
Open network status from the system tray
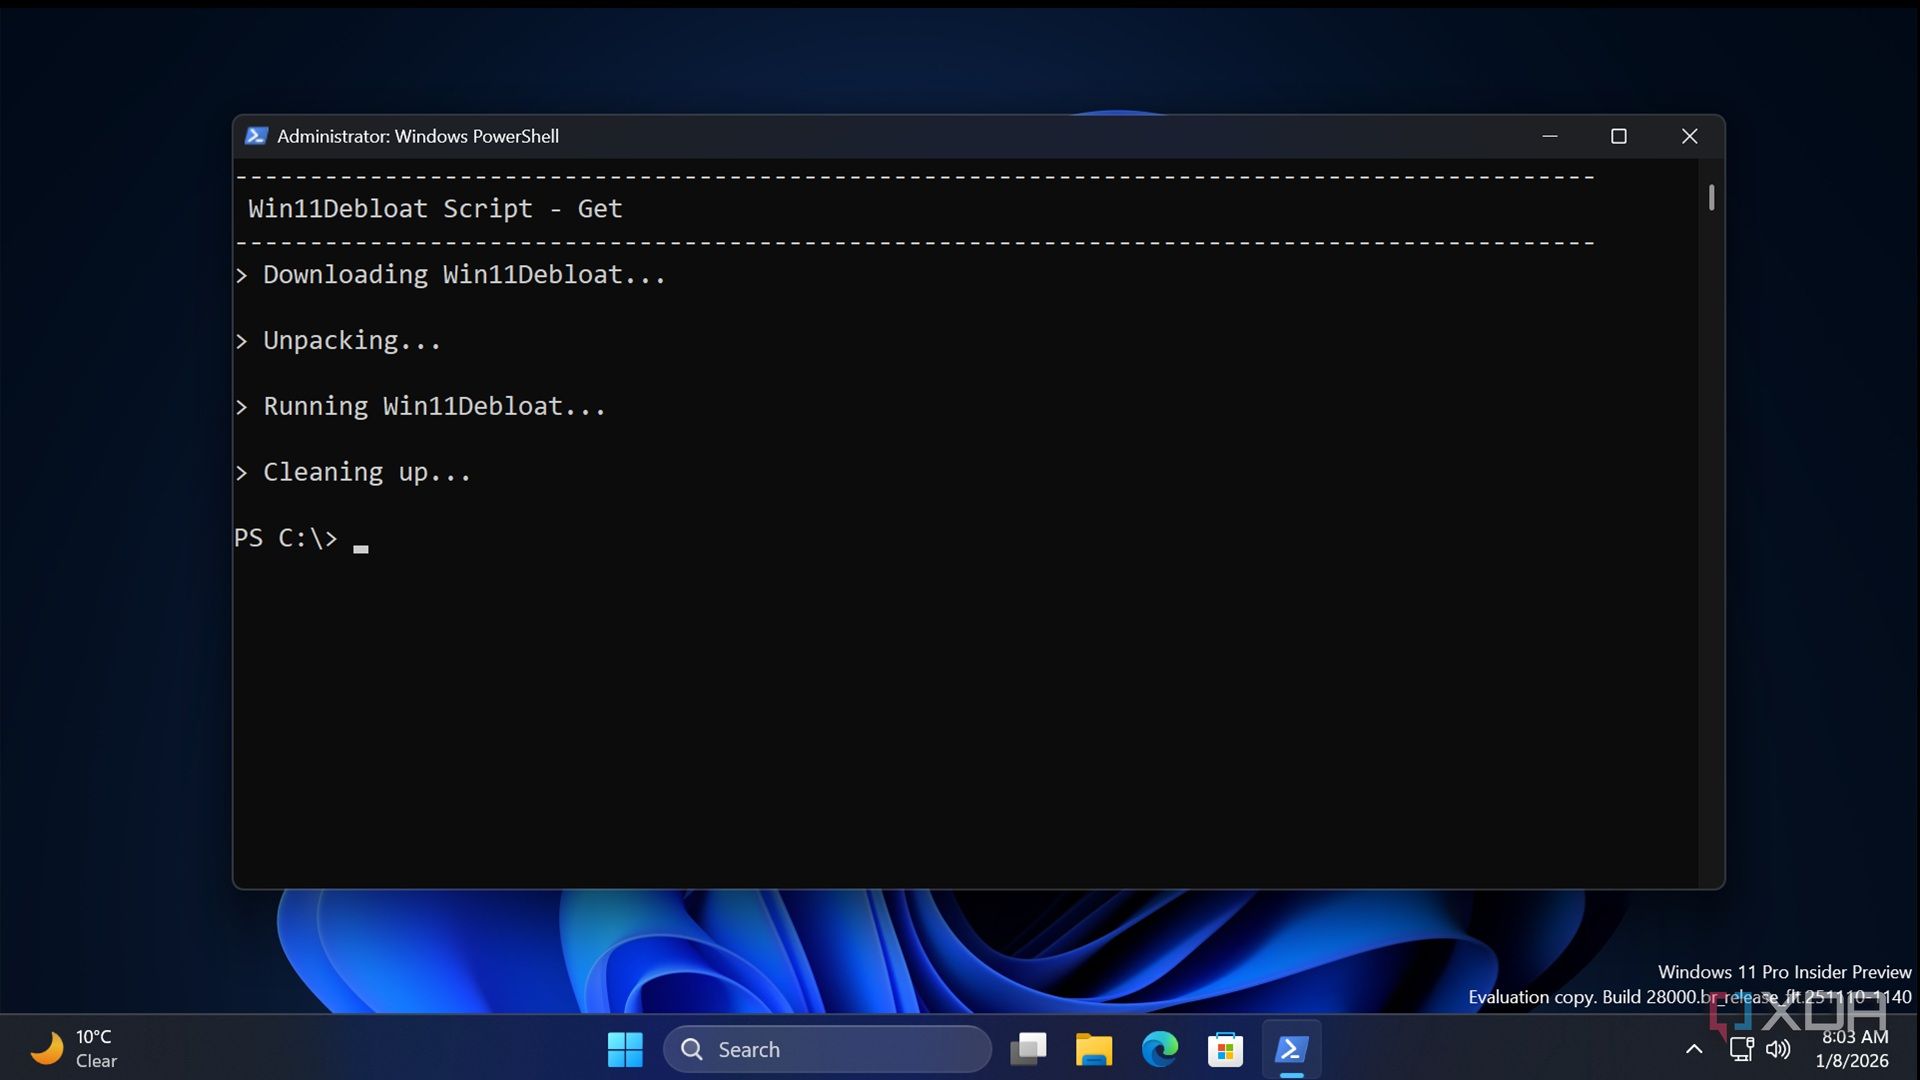pos(1741,1049)
